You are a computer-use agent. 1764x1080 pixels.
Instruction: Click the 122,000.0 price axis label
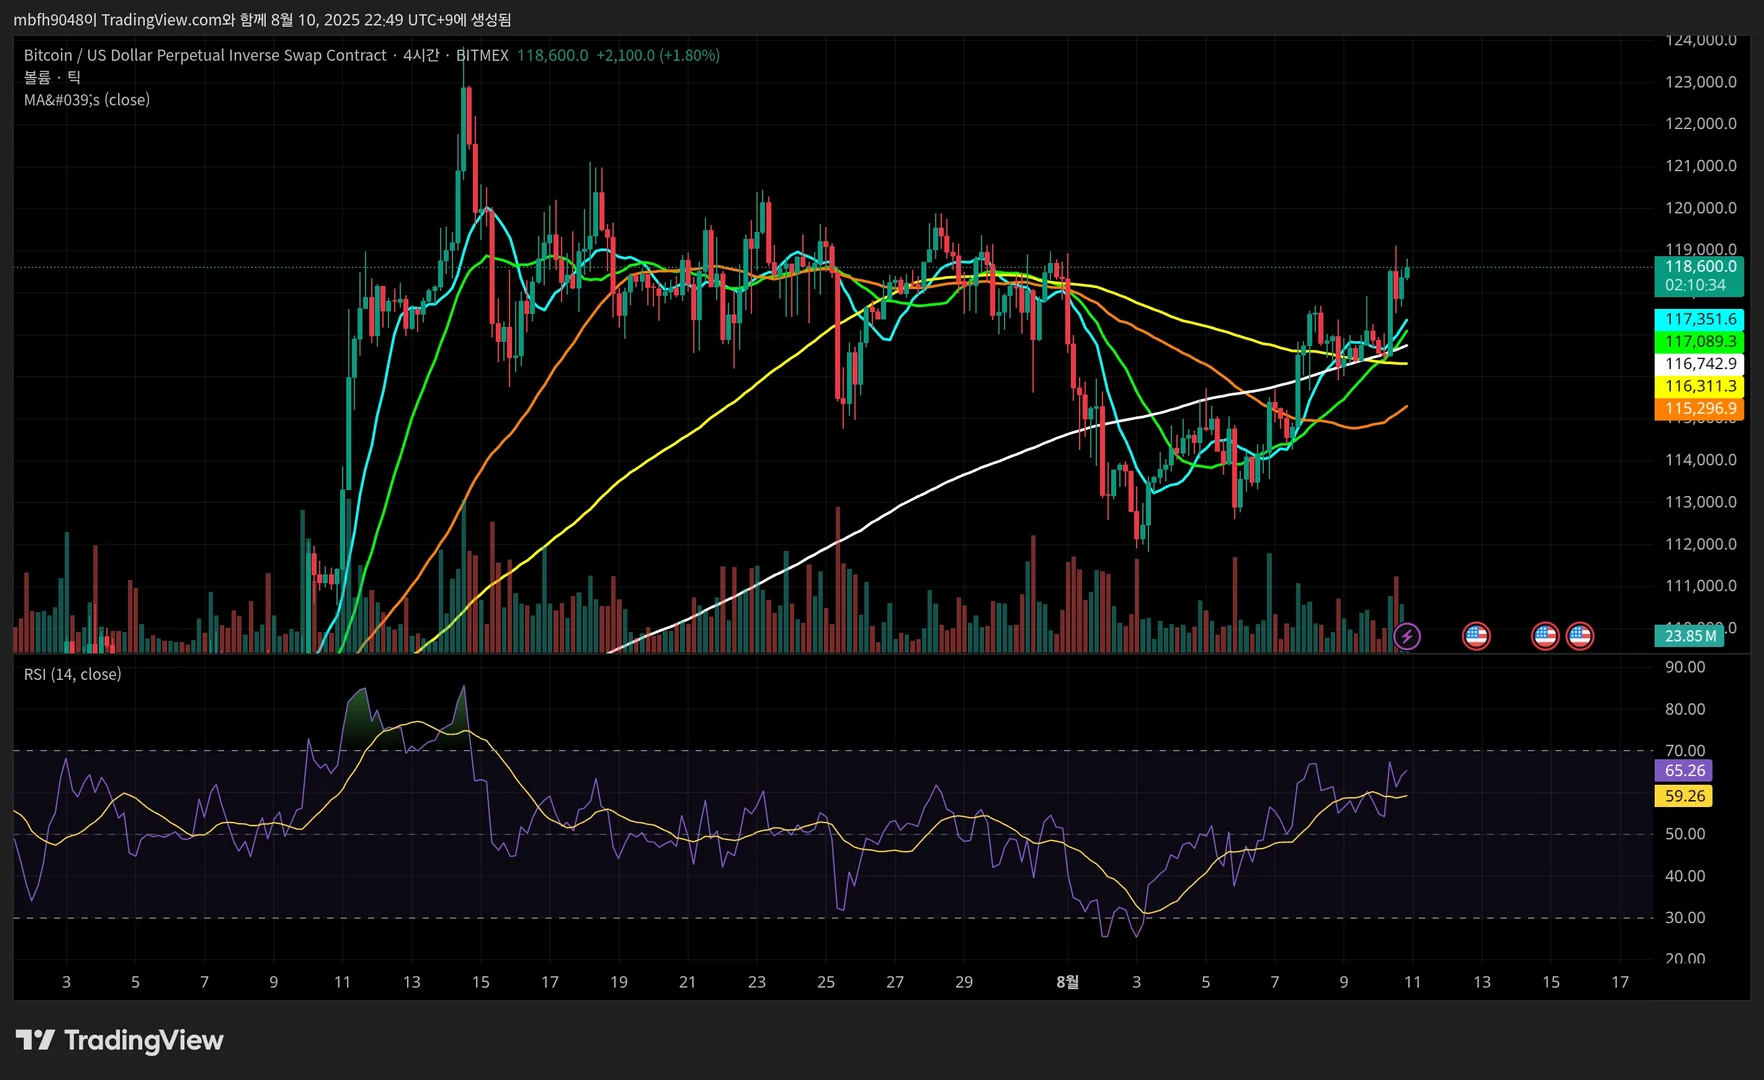pos(1701,124)
